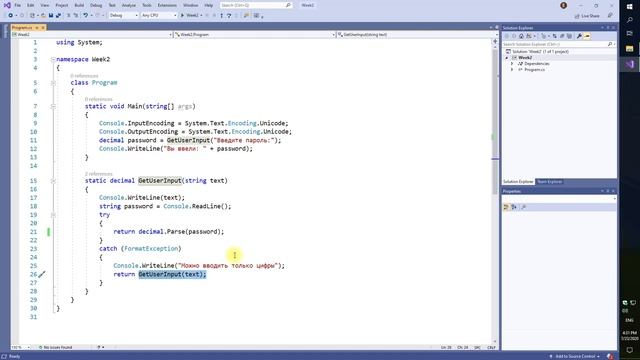Image resolution: width=640 pixels, height=360 pixels.
Task: Click the screwdriver quick actions icon on line 26
Action: (42, 274)
